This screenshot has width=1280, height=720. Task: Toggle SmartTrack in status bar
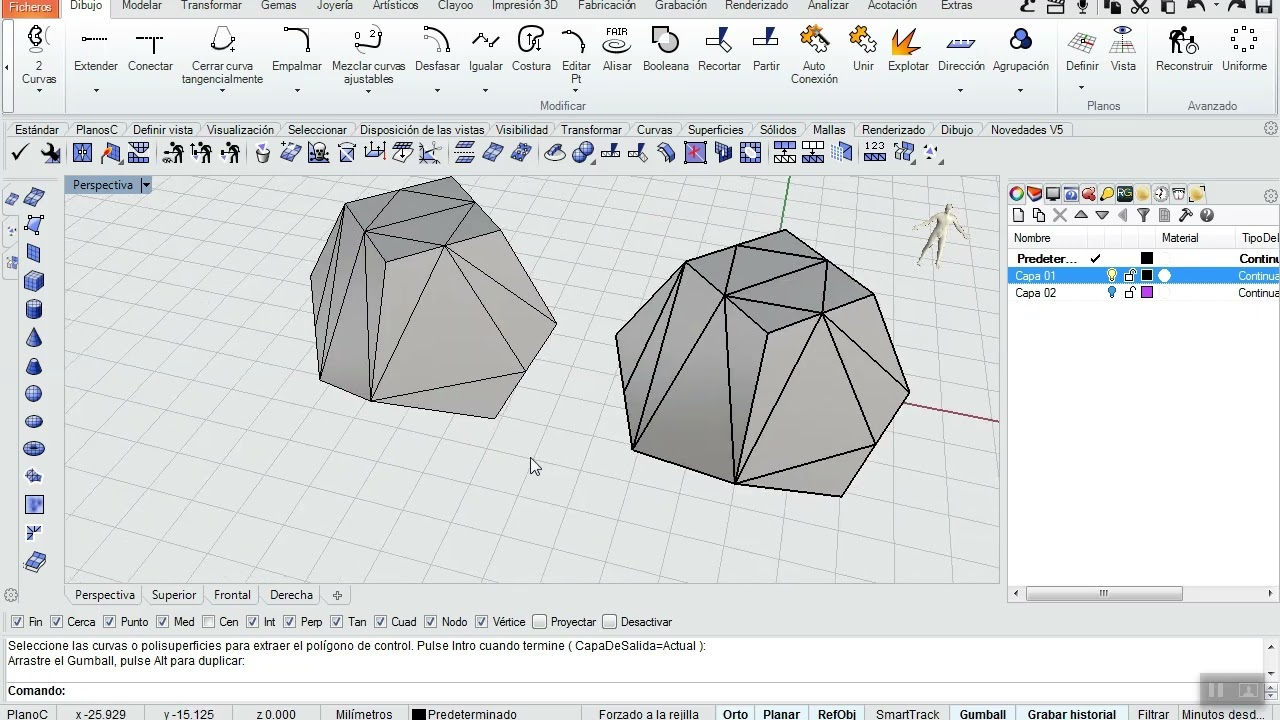[908, 714]
